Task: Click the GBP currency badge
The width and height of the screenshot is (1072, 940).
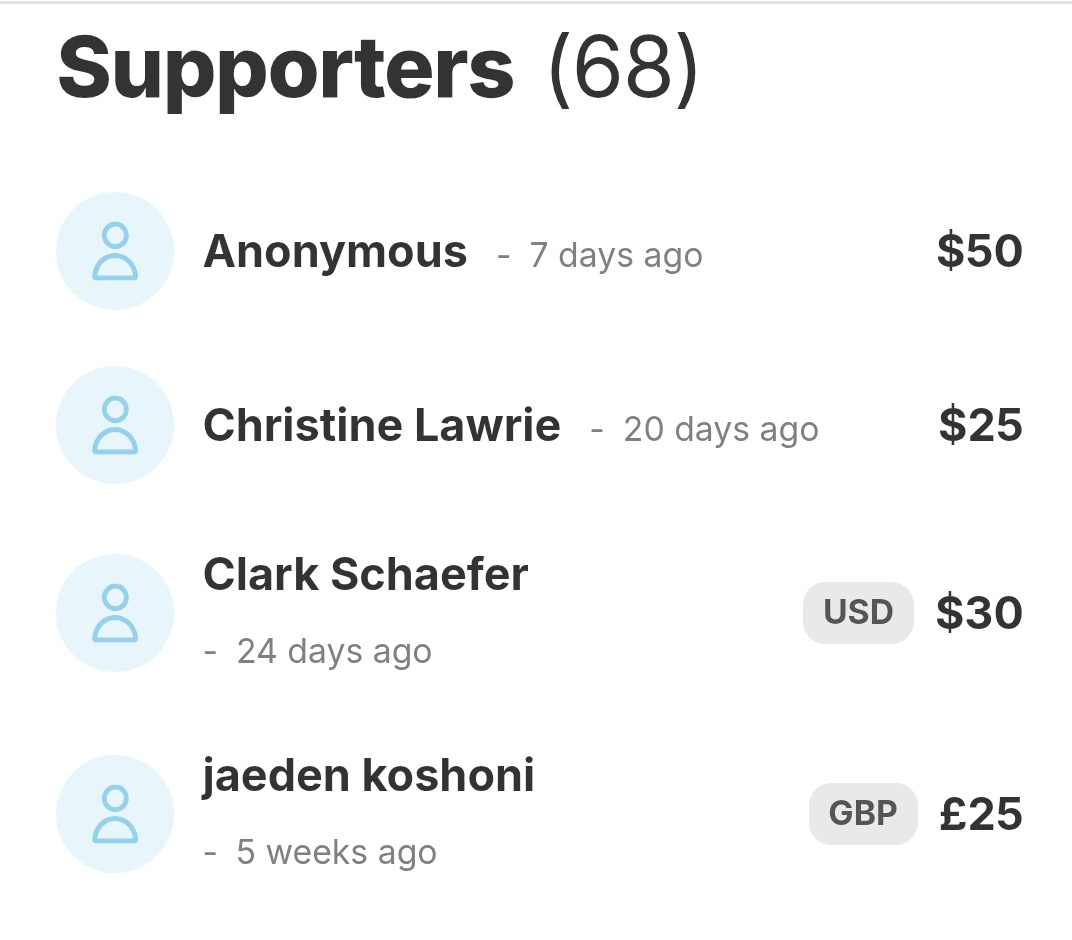Action: [x=863, y=814]
